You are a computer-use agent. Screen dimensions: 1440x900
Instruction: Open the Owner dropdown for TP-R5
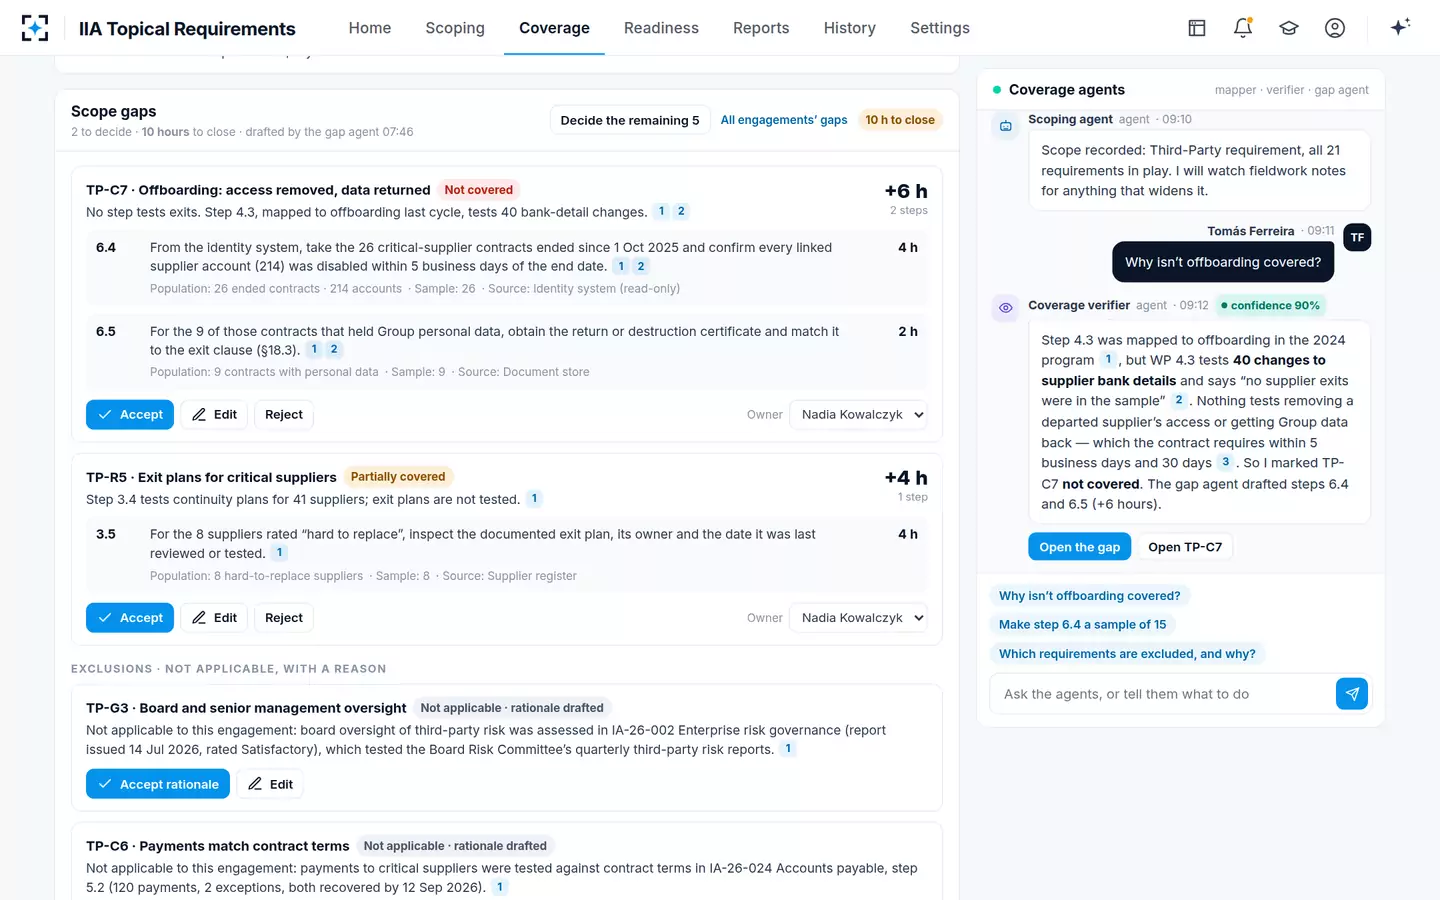[x=858, y=618]
